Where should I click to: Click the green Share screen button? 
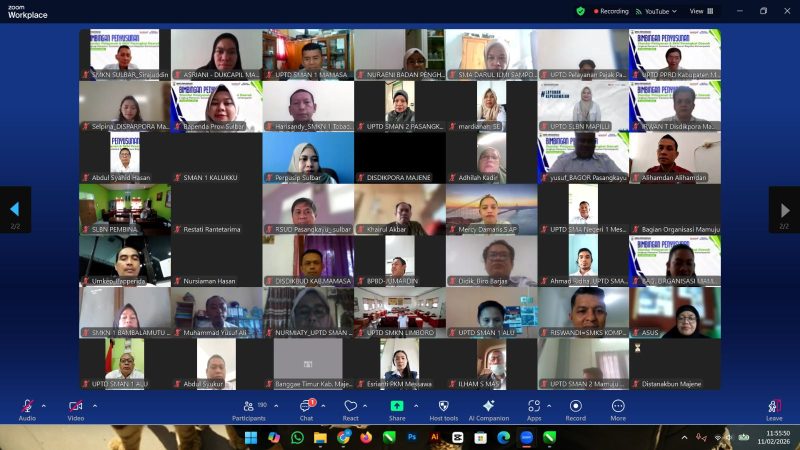397,406
